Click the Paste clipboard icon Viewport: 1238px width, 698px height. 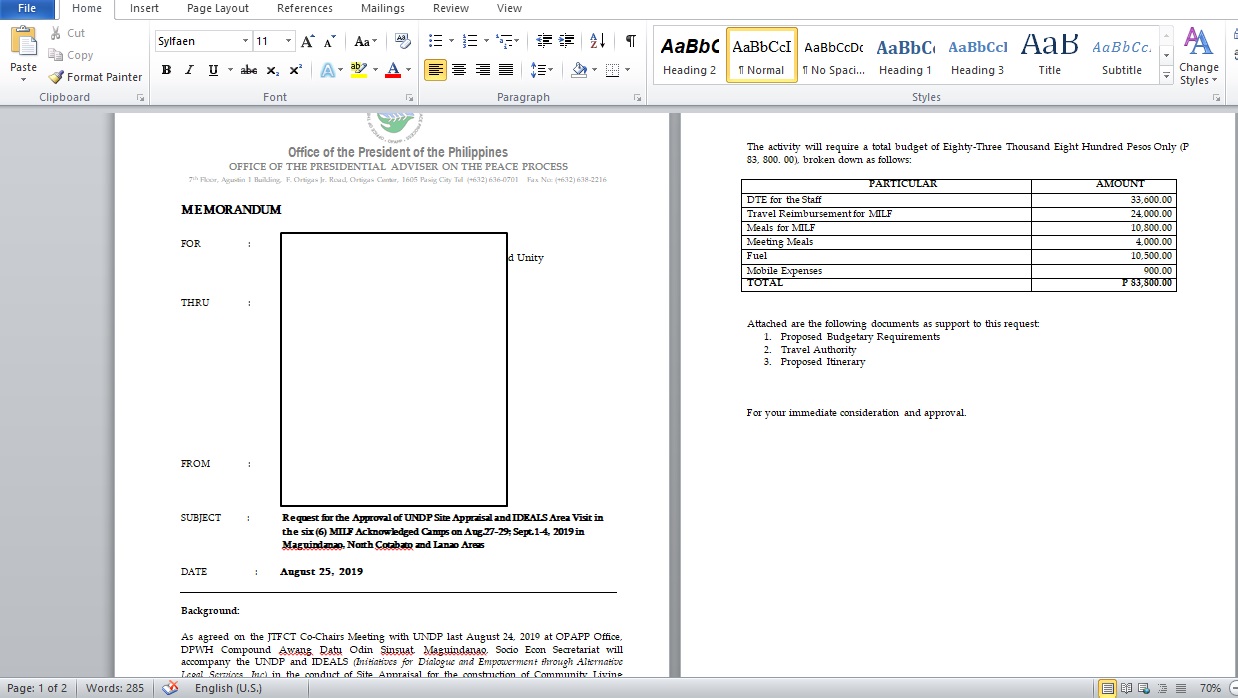(x=23, y=41)
